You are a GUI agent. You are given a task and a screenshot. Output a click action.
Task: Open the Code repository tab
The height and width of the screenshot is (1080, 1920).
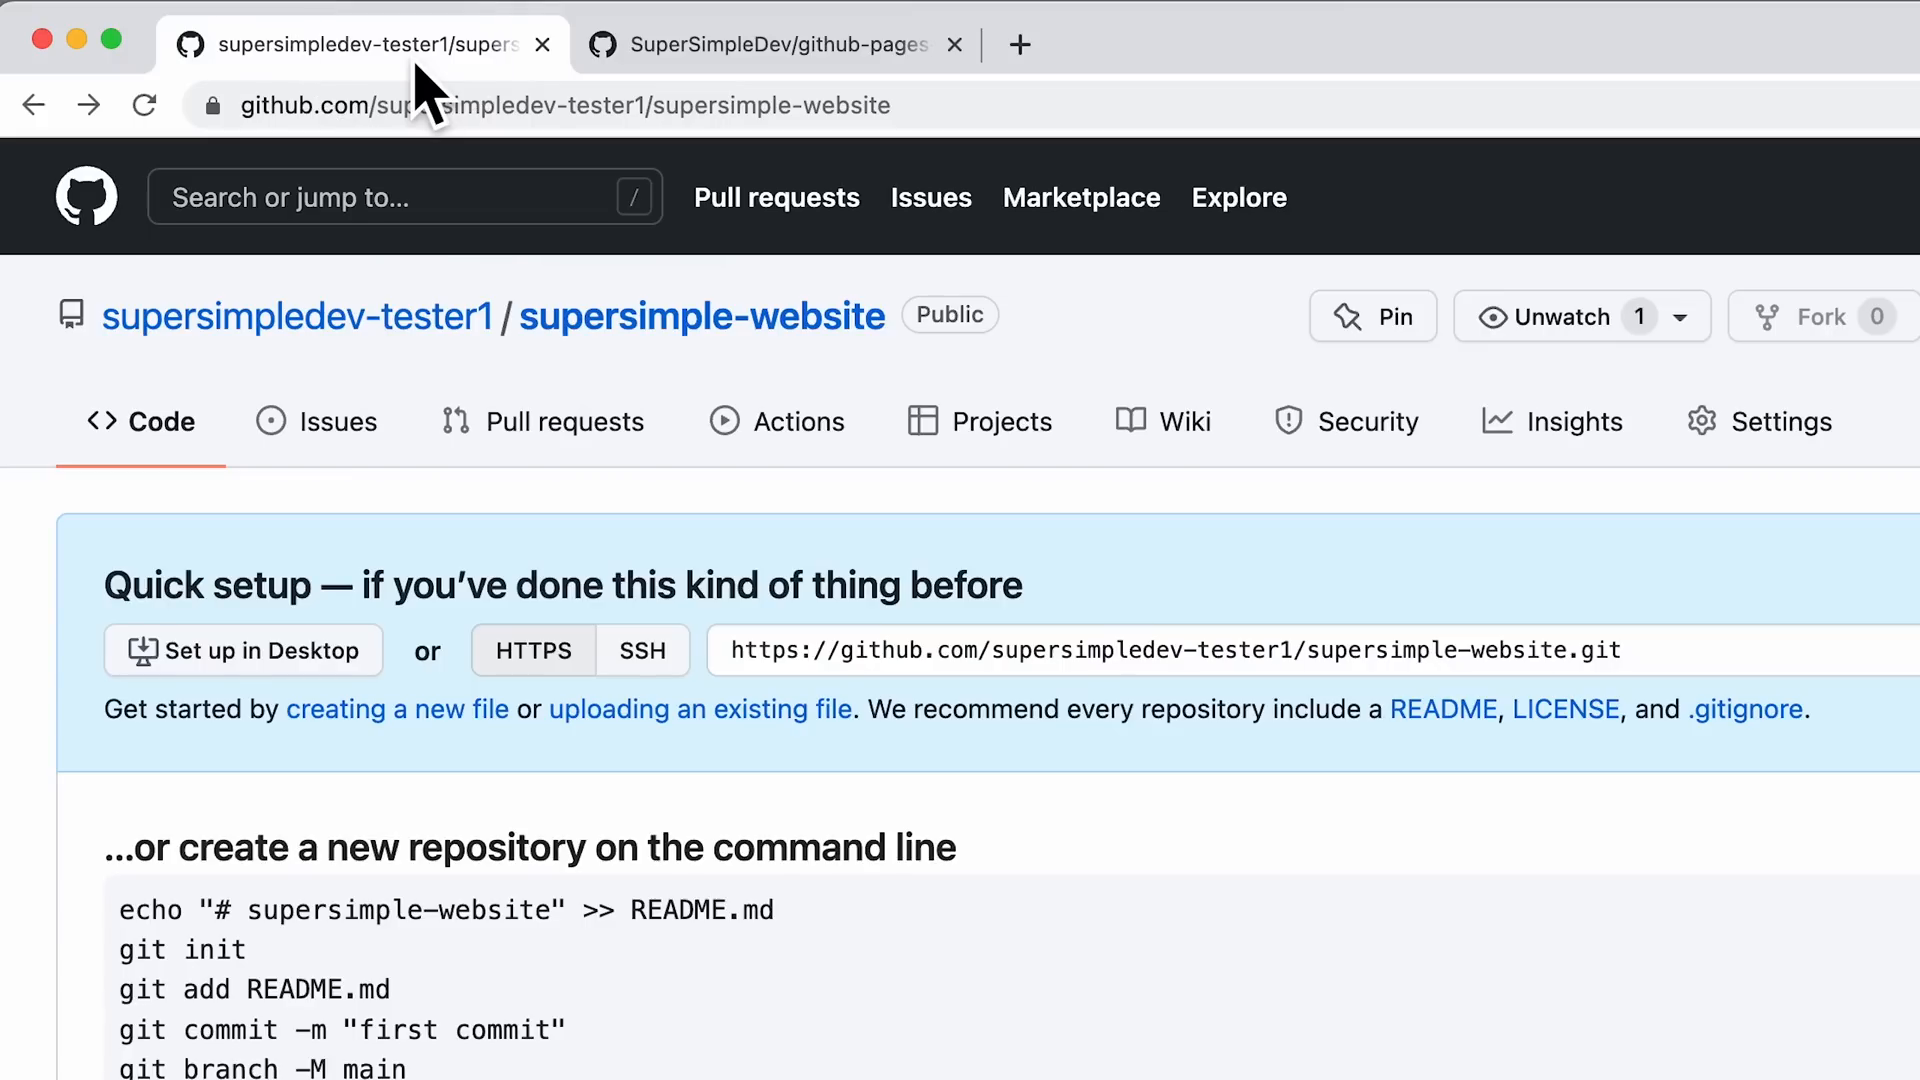(x=141, y=422)
